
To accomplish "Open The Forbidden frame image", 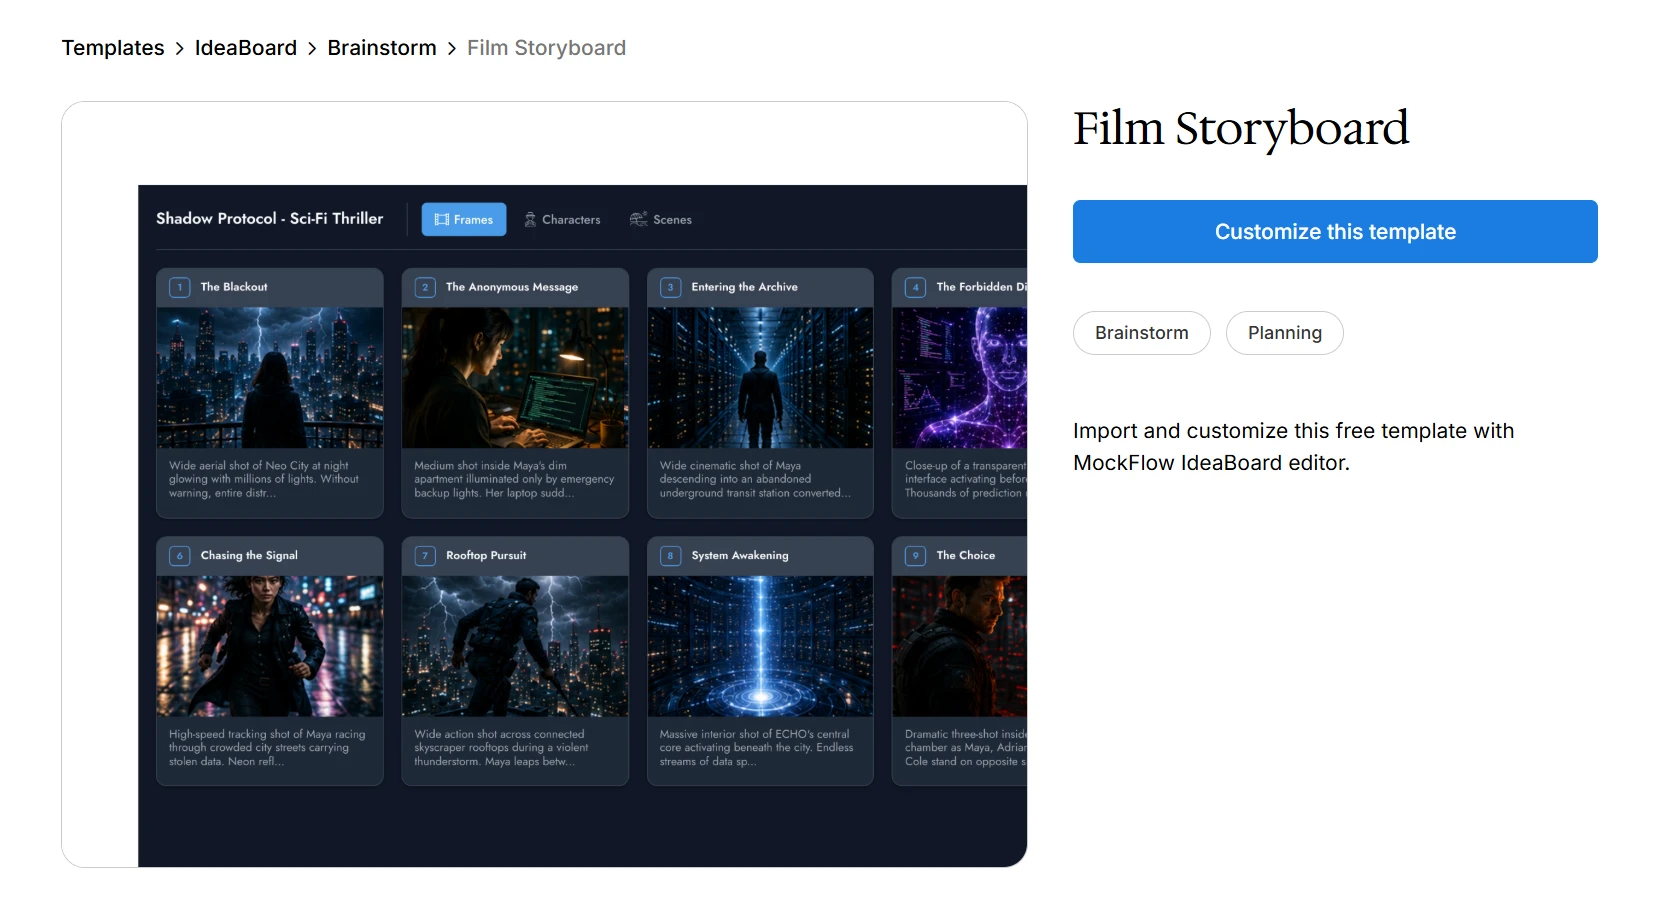I will pos(960,377).
